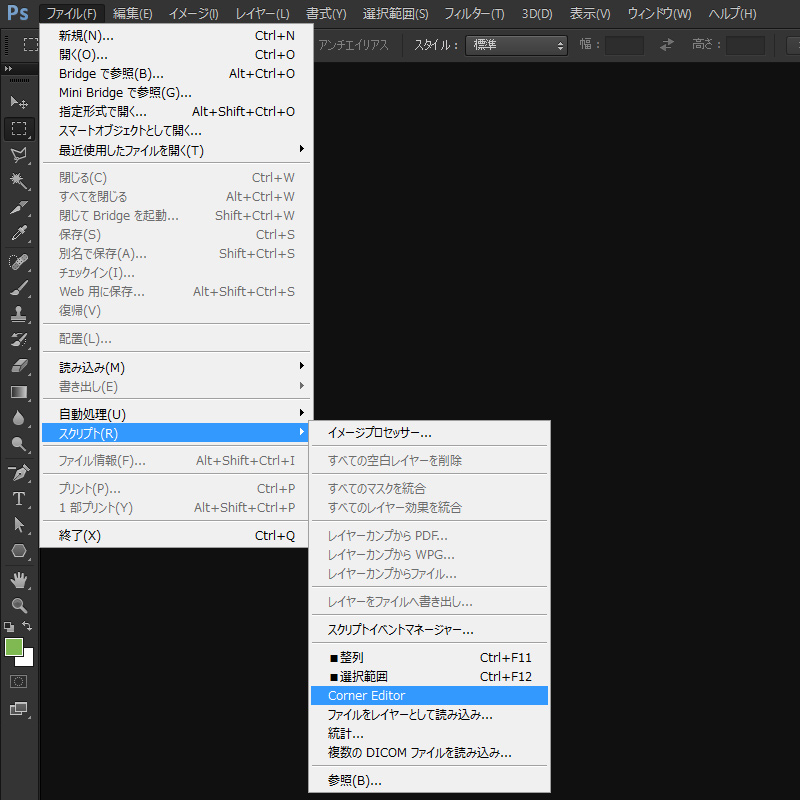Screen dimensions: 800x800
Task: Open the 書式(Y) menu
Action: 326,13
